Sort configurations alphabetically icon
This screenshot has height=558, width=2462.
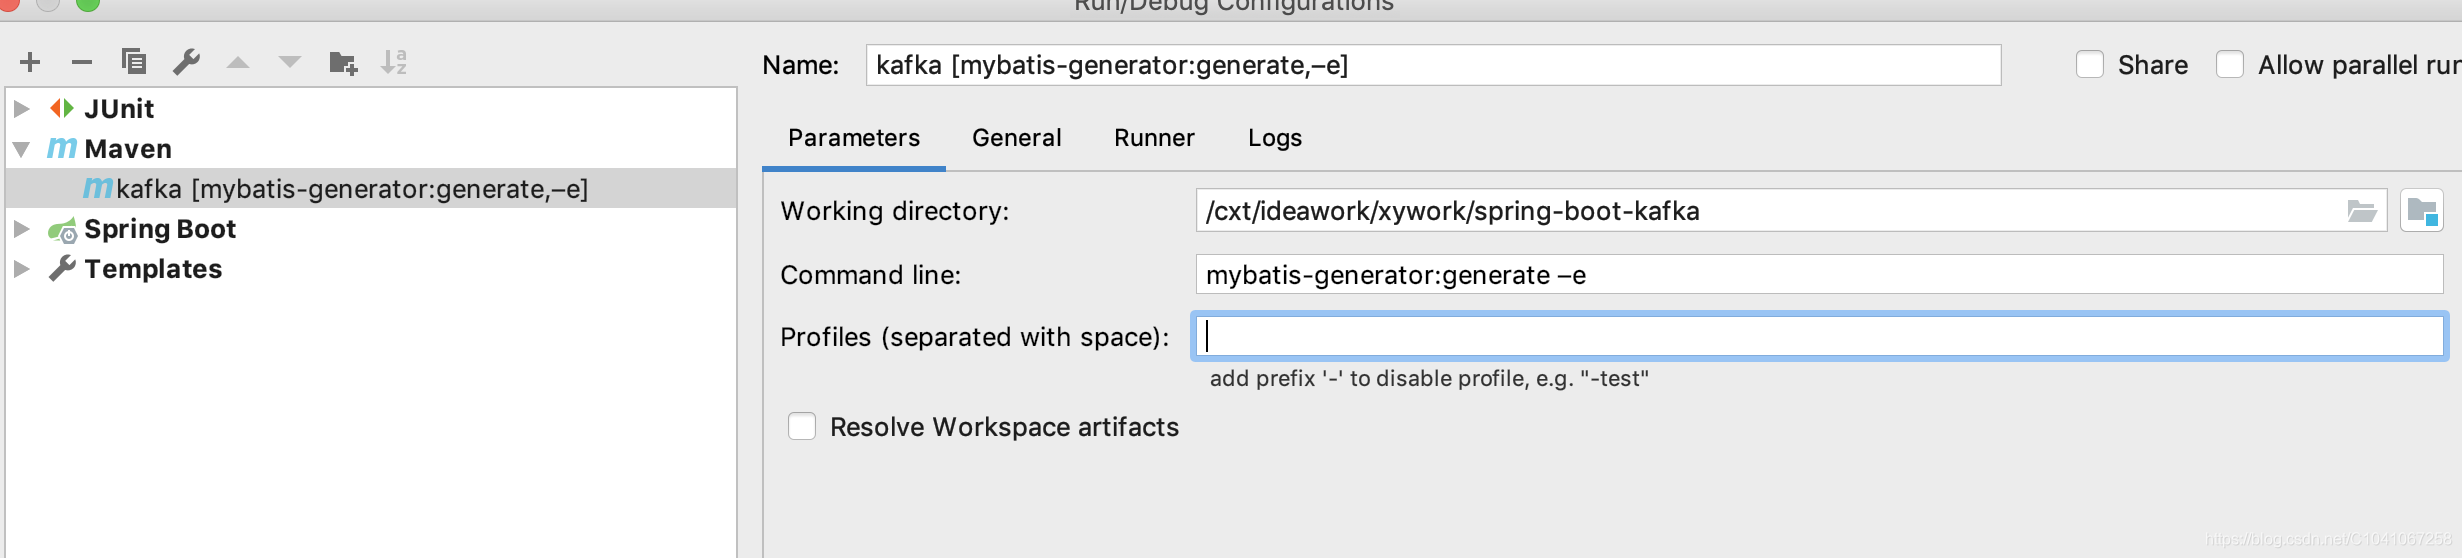(x=394, y=62)
